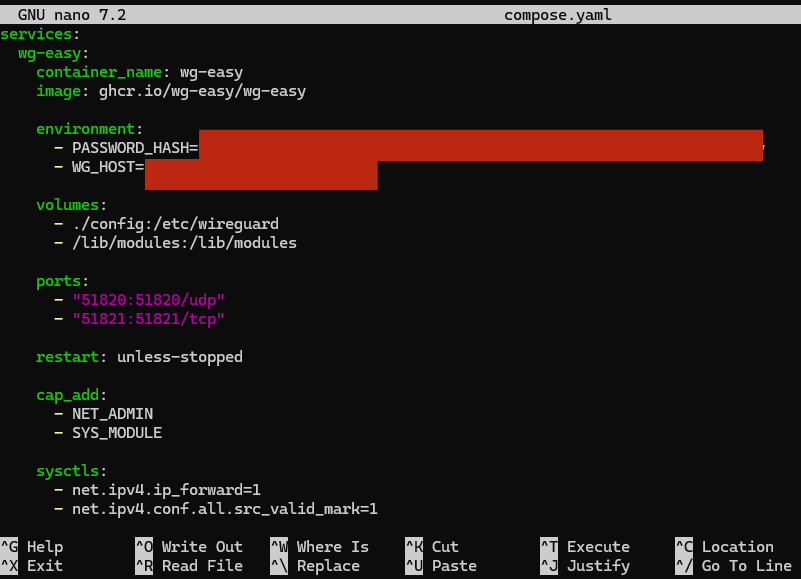Place cursor on the "cap_add:" key

[x=72, y=395]
